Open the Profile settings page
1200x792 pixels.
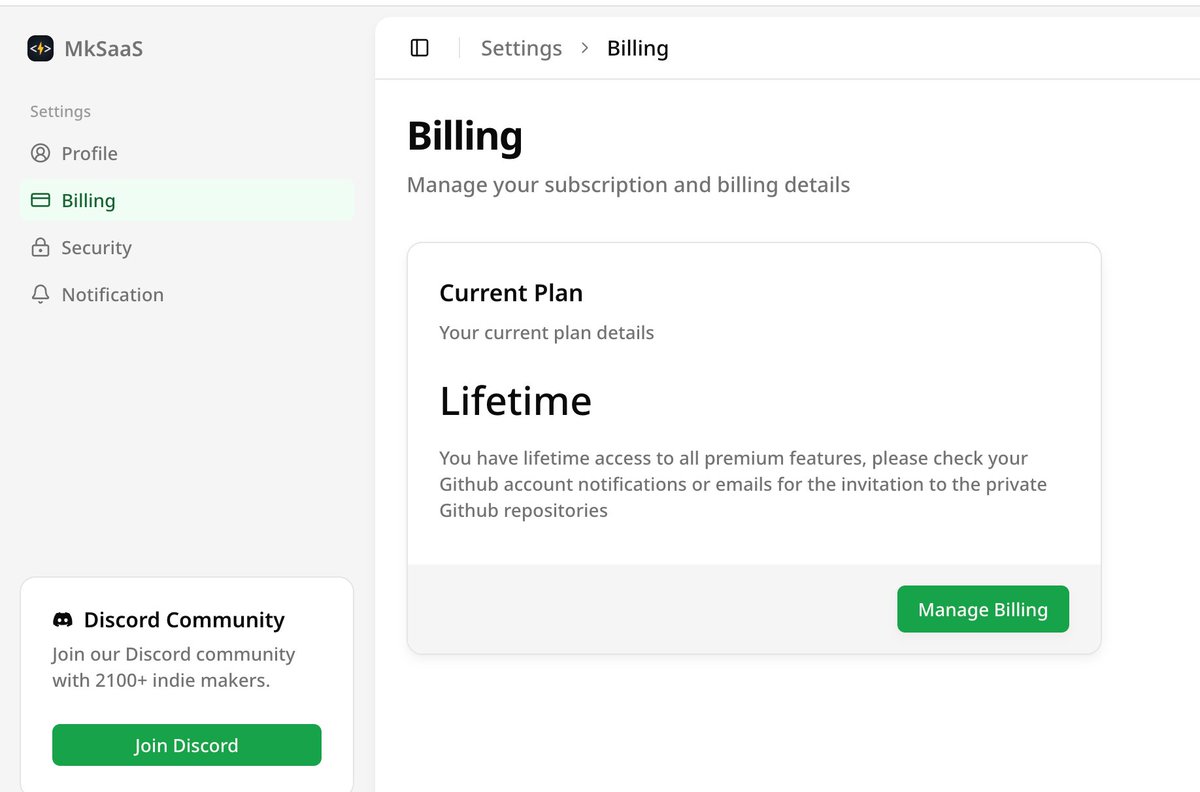coord(187,153)
